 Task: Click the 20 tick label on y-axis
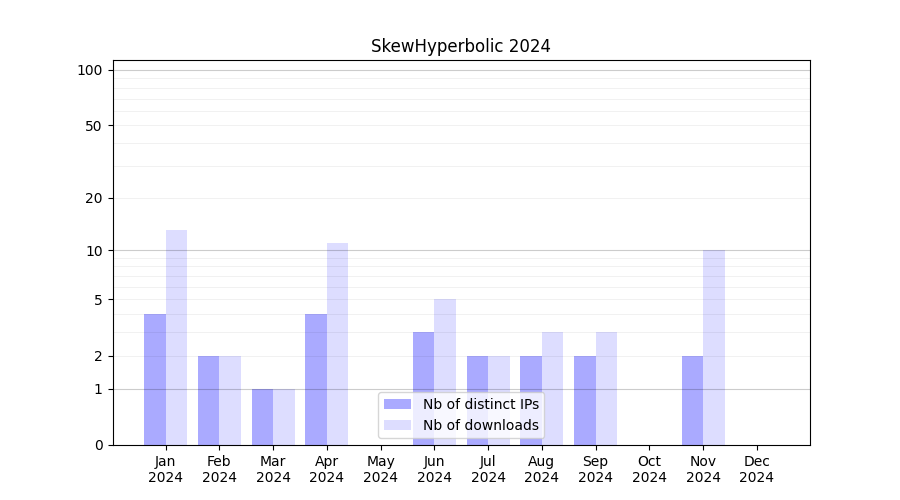(x=94, y=198)
